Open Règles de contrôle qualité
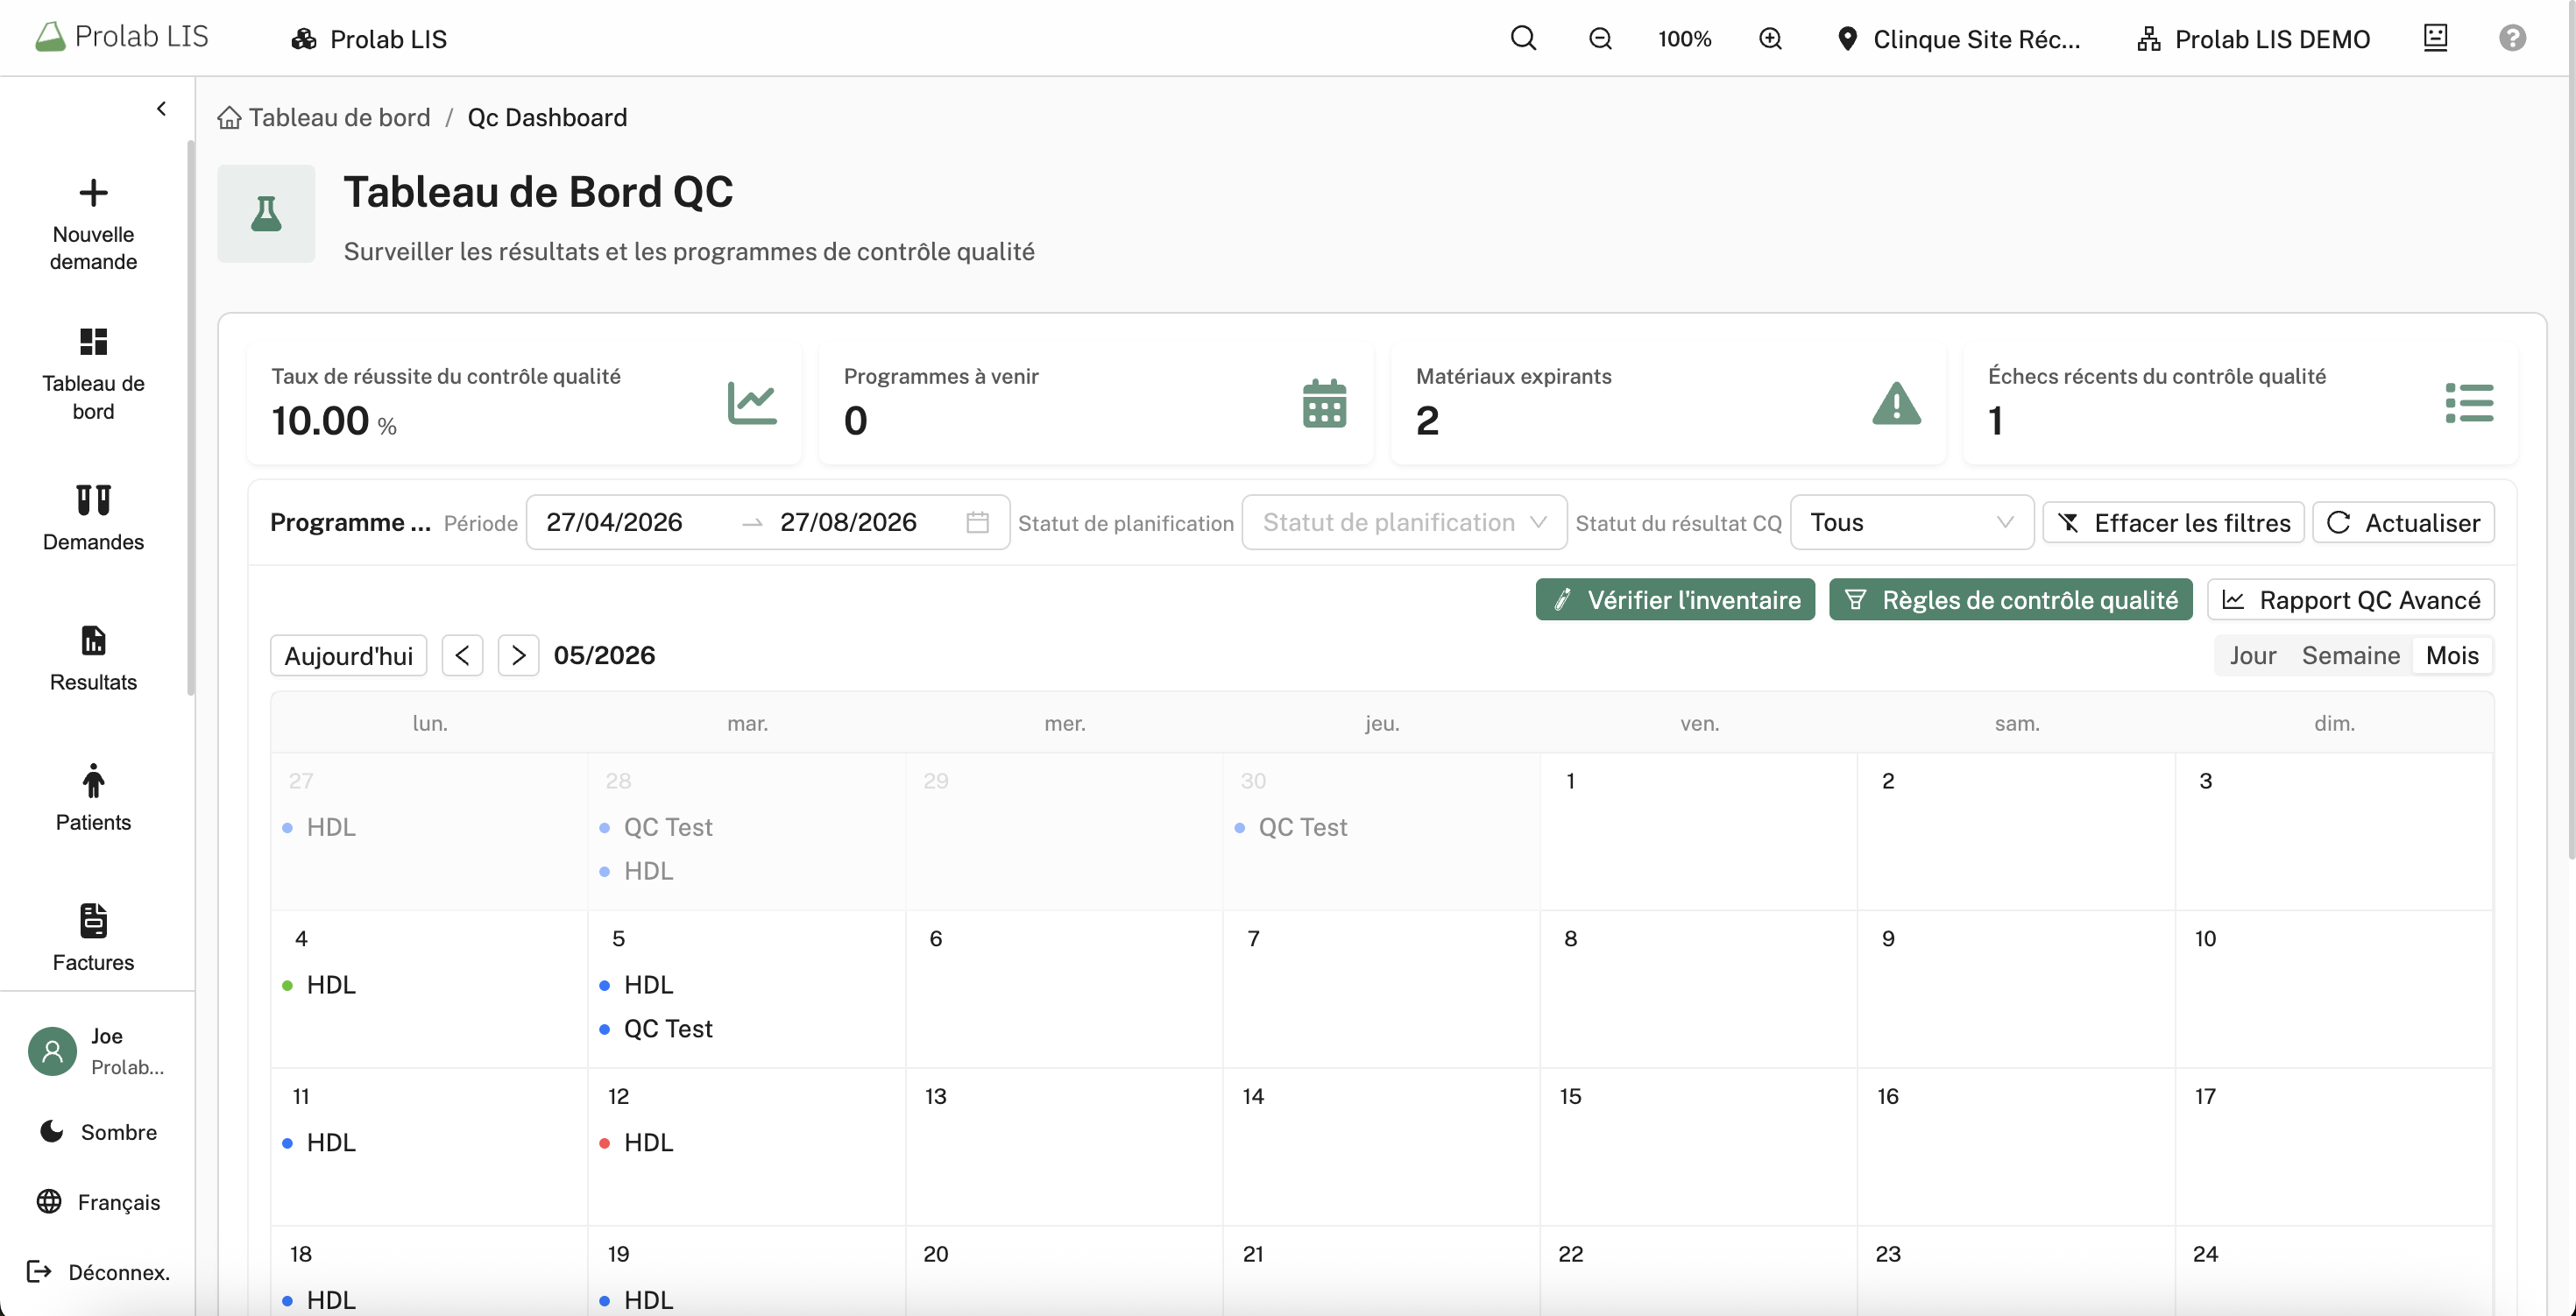 pyautogui.click(x=2010, y=599)
